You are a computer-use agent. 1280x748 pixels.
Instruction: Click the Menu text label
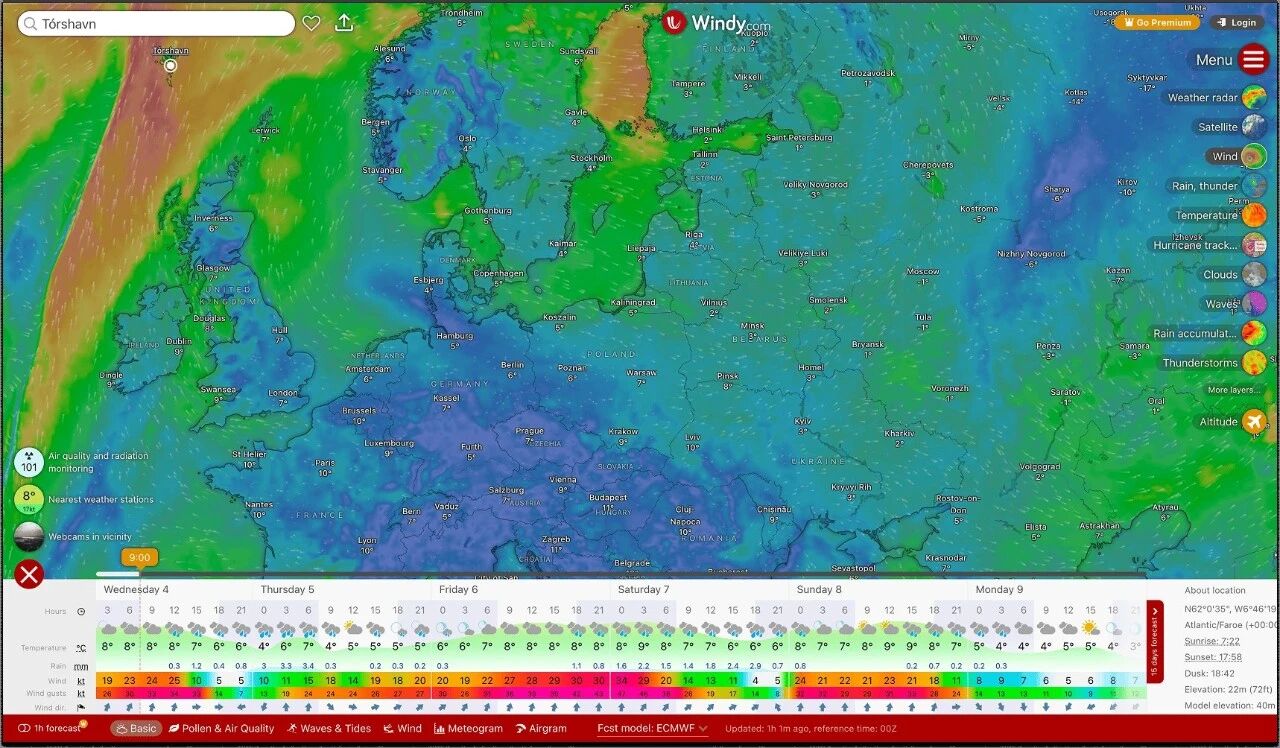(1214, 60)
